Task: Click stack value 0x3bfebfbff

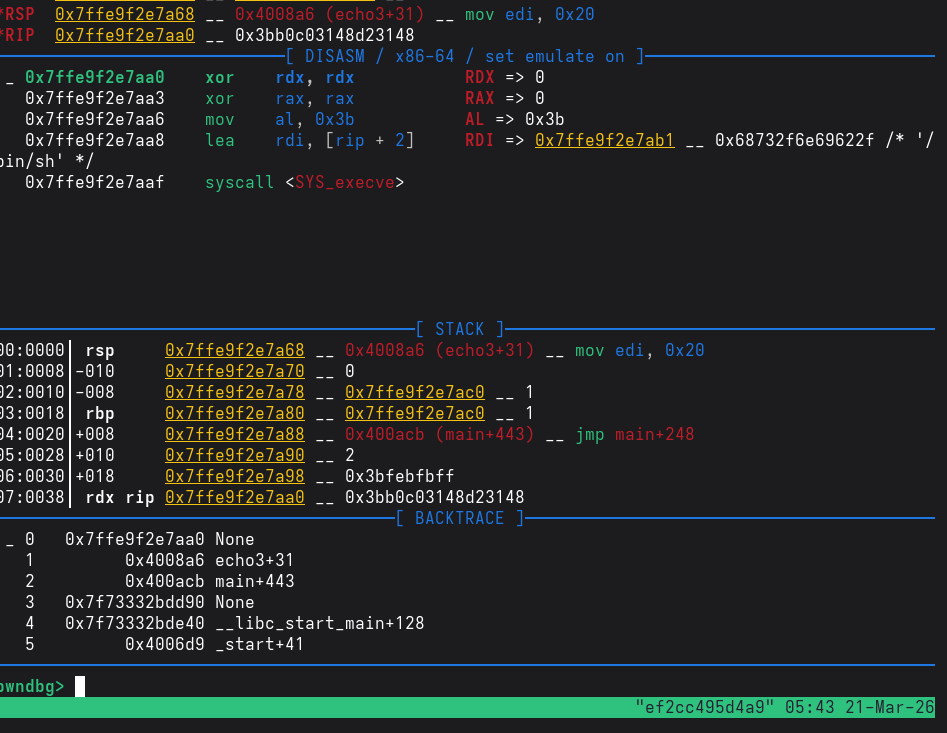Action: [x=399, y=476]
